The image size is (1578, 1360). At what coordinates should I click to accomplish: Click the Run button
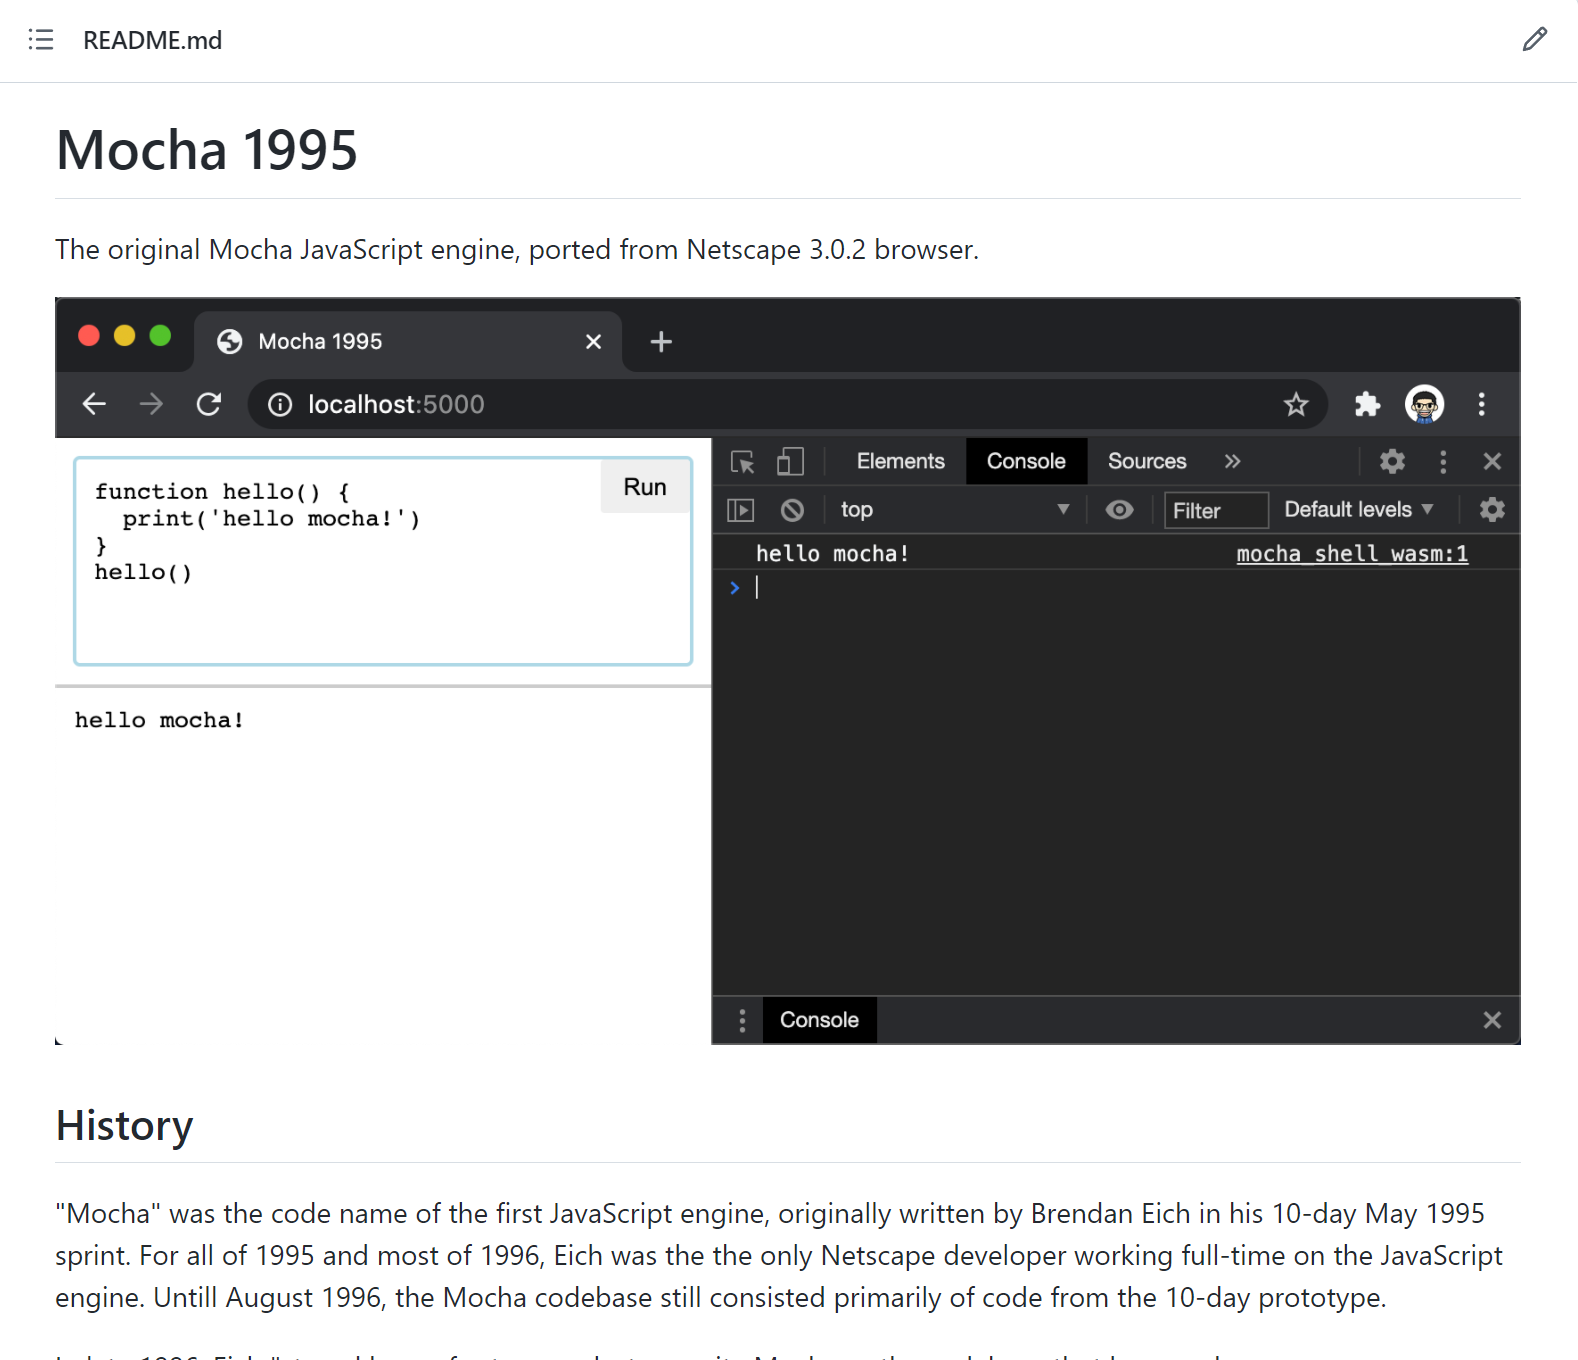(x=645, y=487)
